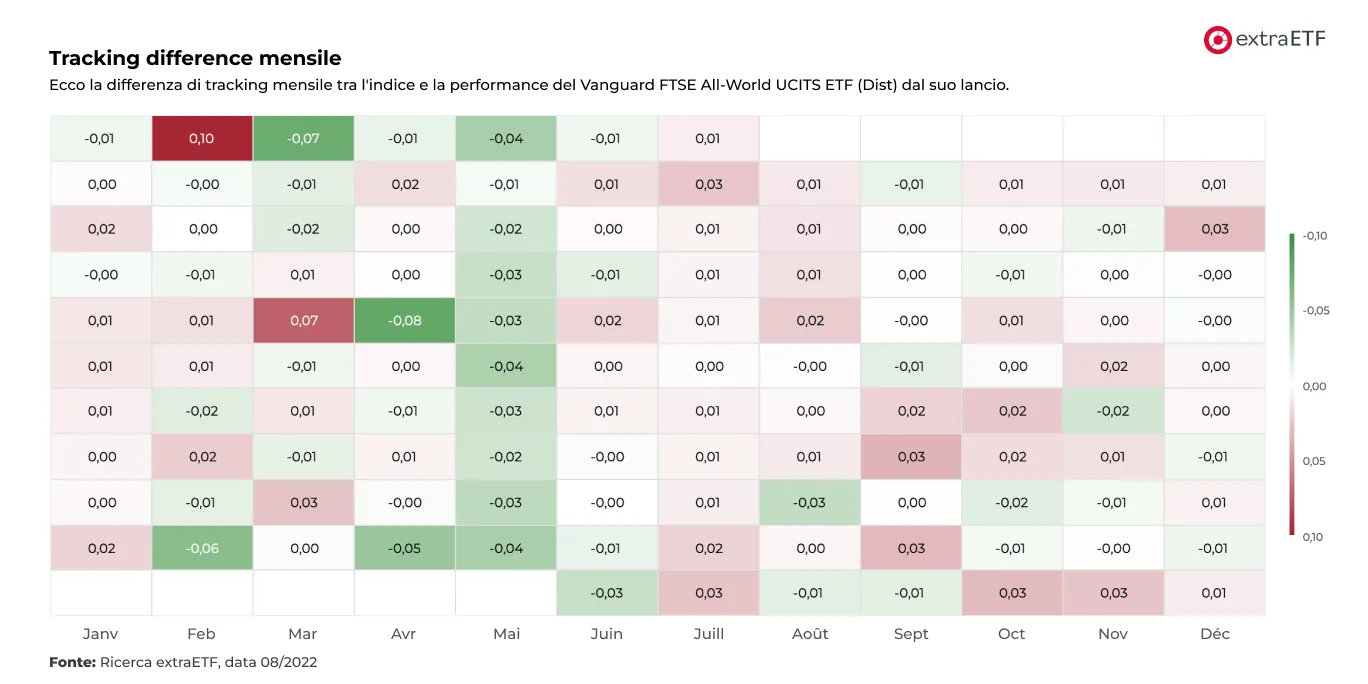Click the green -0,07 cell in Mar column

(303, 138)
